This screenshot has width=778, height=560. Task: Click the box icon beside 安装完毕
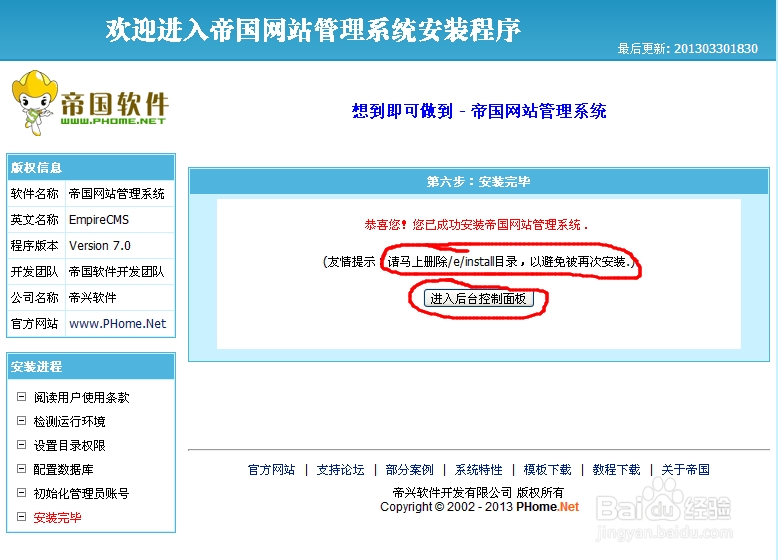[21, 516]
